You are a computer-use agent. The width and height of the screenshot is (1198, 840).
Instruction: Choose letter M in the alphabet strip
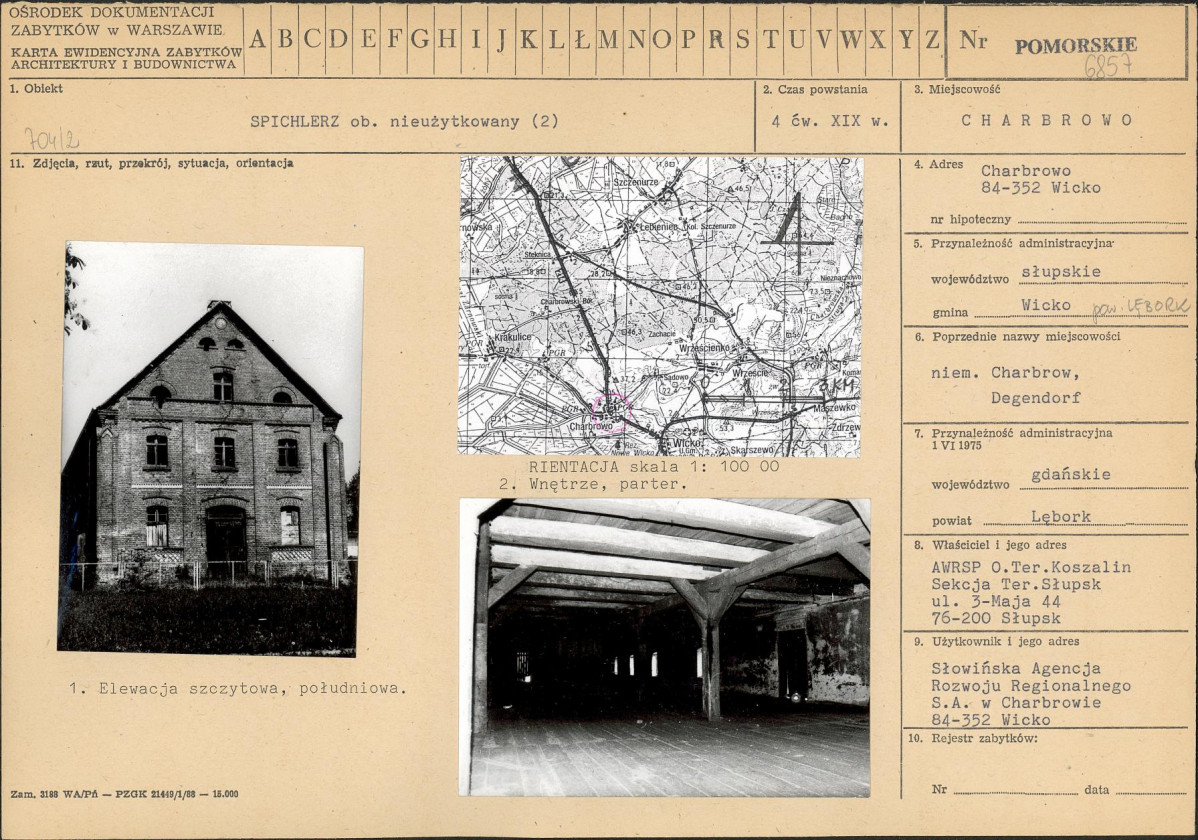[x=608, y=40]
